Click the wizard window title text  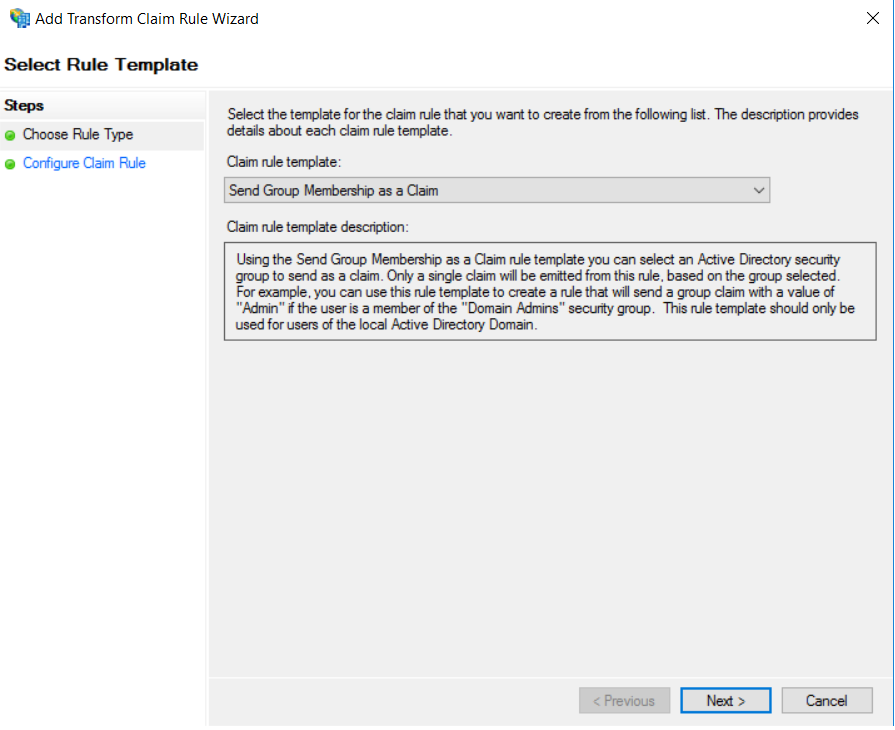point(146,18)
